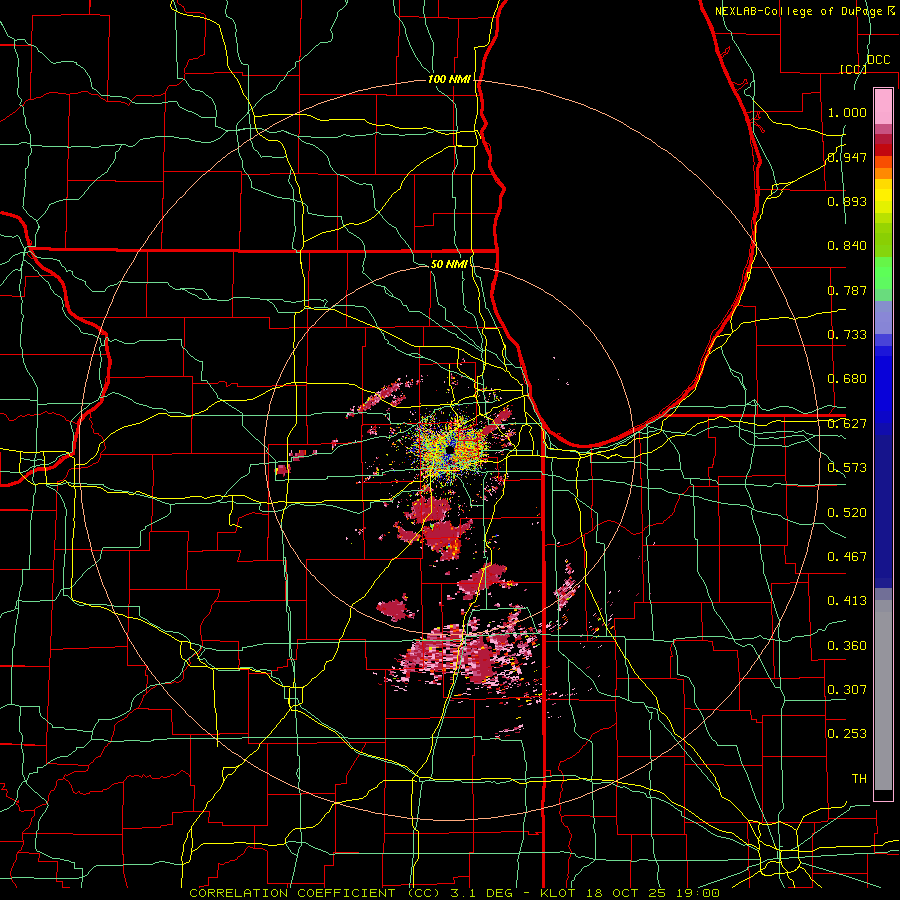This screenshot has height=900, width=900.
Task: Click the 0.627 scale value
Action: point(847,424)
